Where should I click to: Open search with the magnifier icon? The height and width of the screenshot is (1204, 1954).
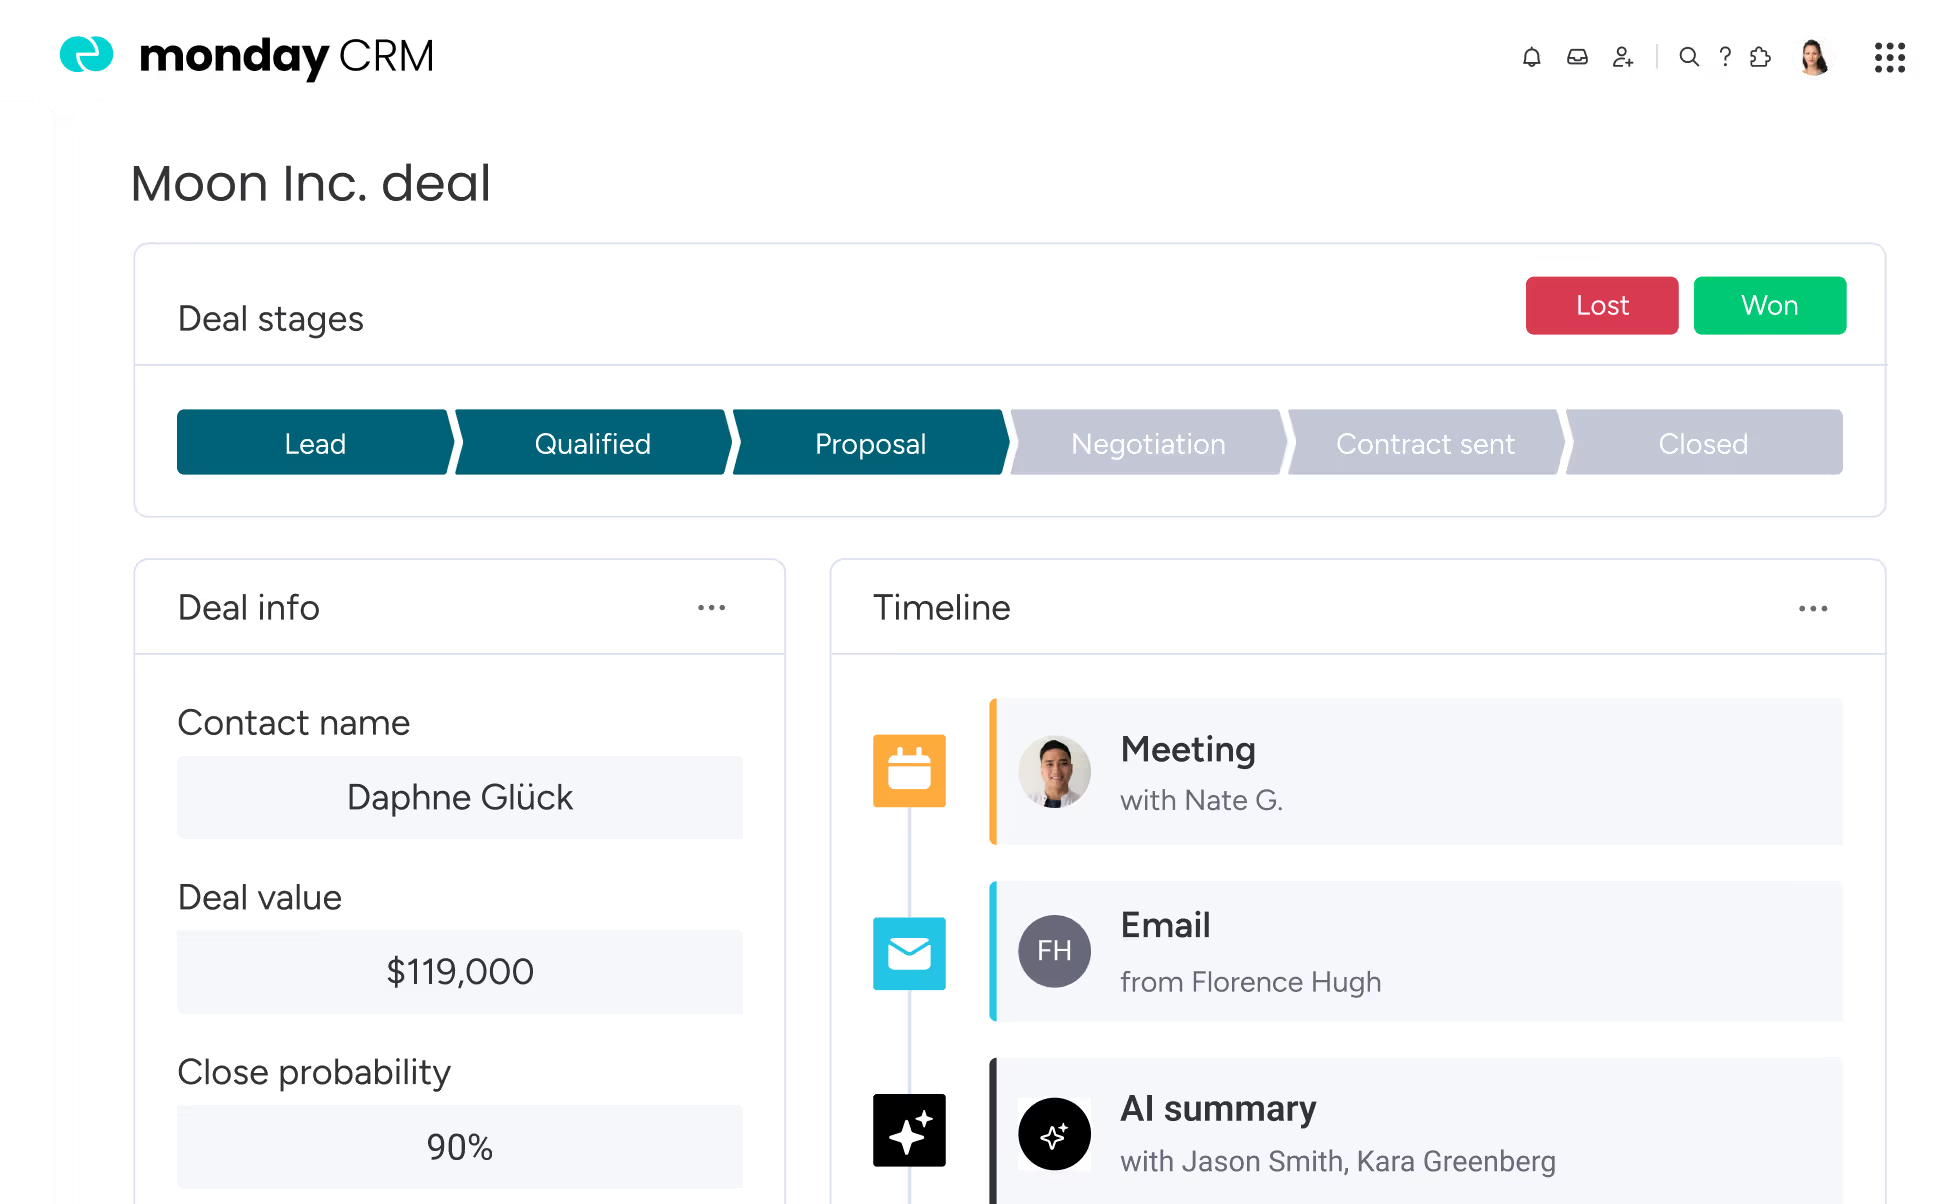coord(1689,57)
